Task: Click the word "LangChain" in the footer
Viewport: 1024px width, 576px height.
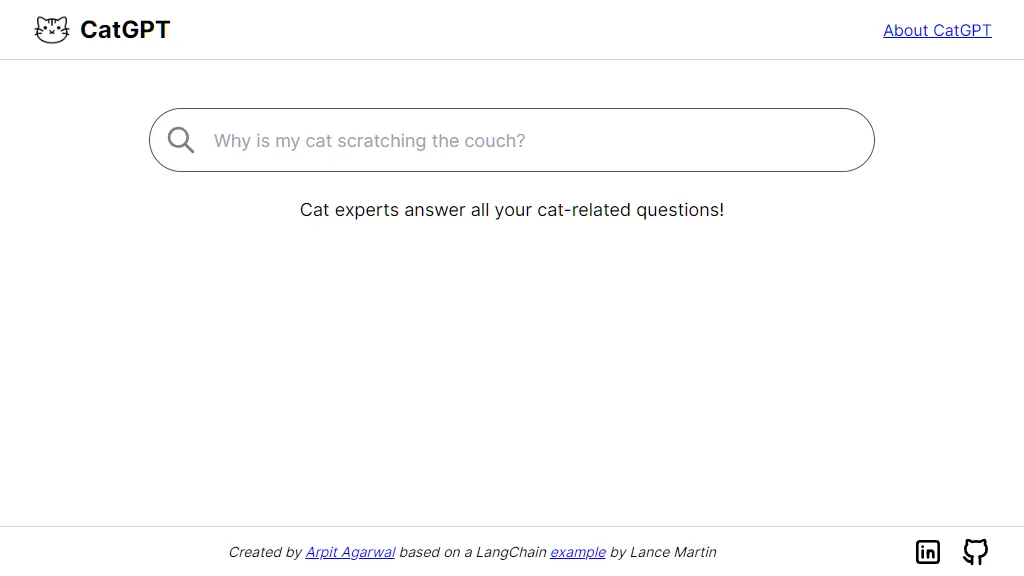Action: pyautogui.click(x=511, y=552)
